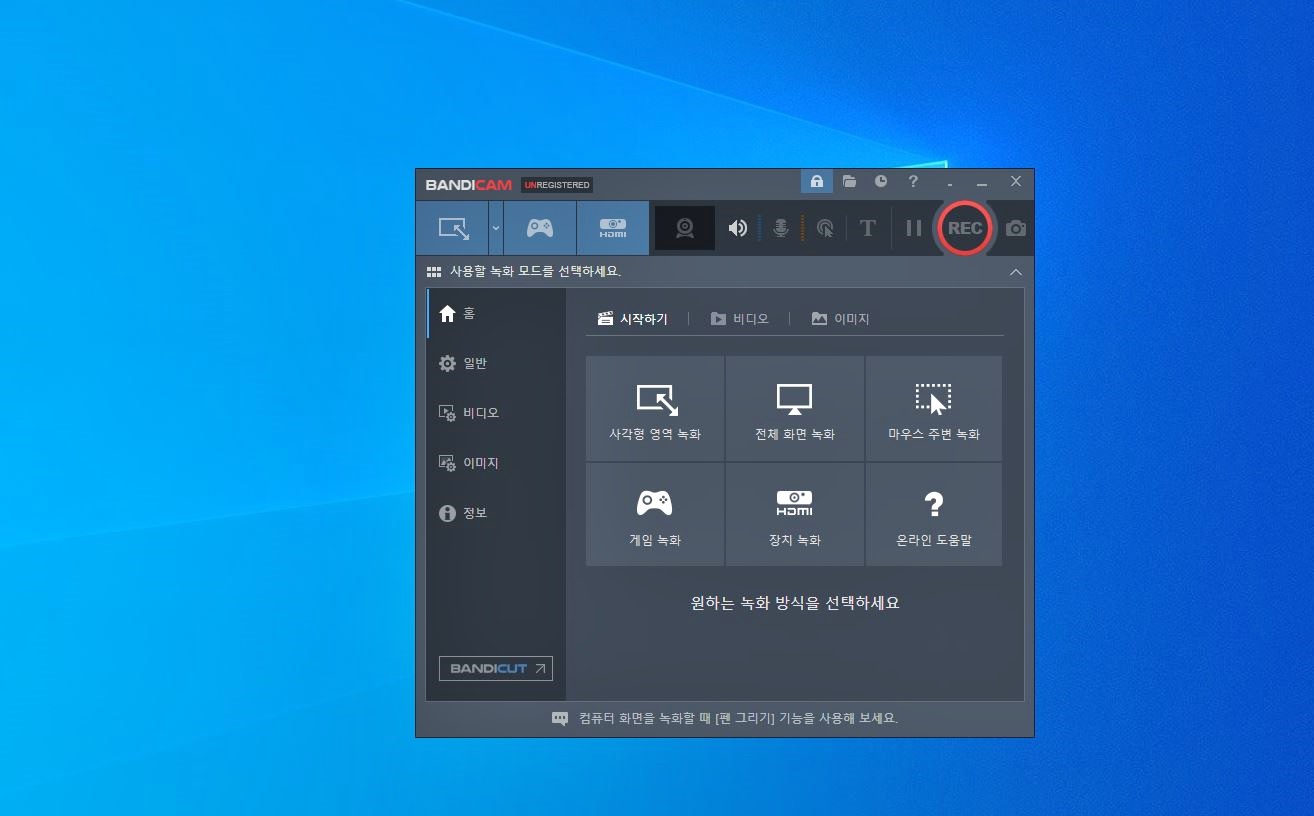Capture screenshot with camera icon

tap(1016, 228)
